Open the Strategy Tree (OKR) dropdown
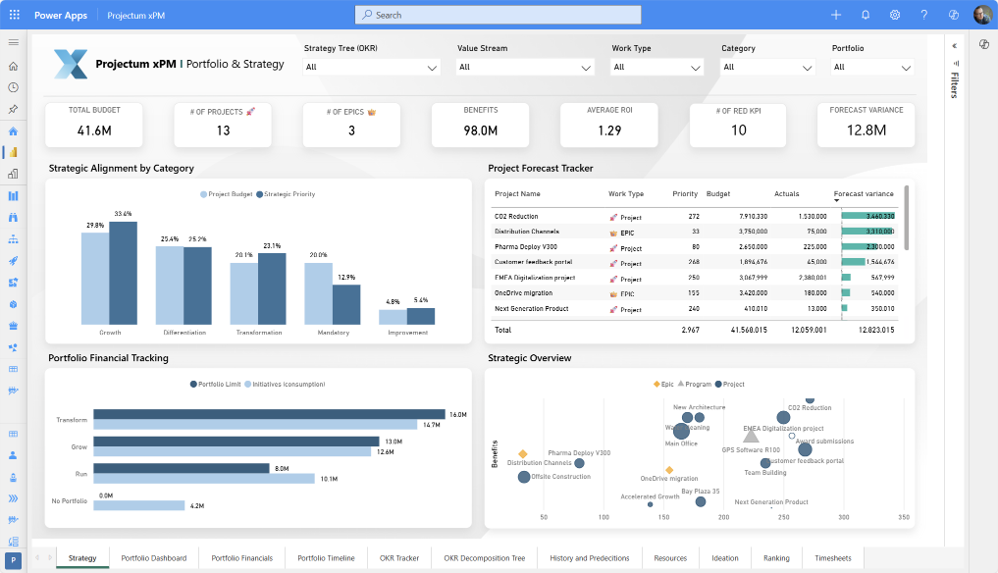Image resolution: width=998 pixels, height=573 pixels. (x=371, y=67)
